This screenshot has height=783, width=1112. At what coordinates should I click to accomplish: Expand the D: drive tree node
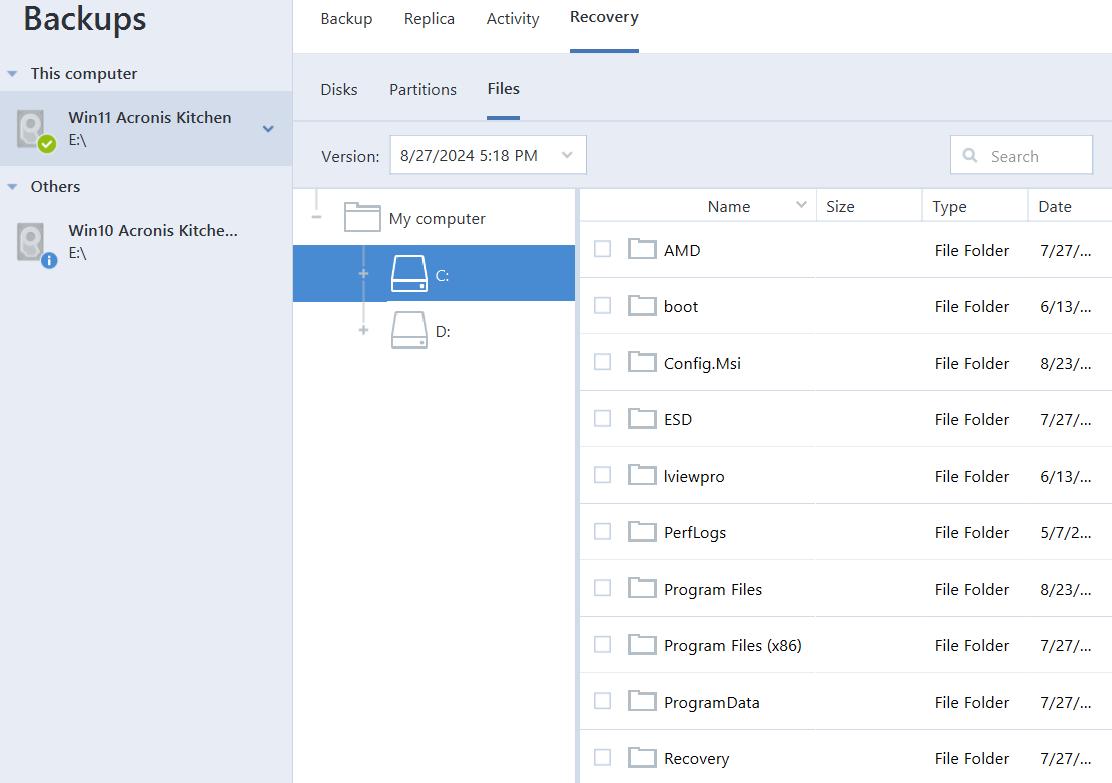[x=363, y=330]
